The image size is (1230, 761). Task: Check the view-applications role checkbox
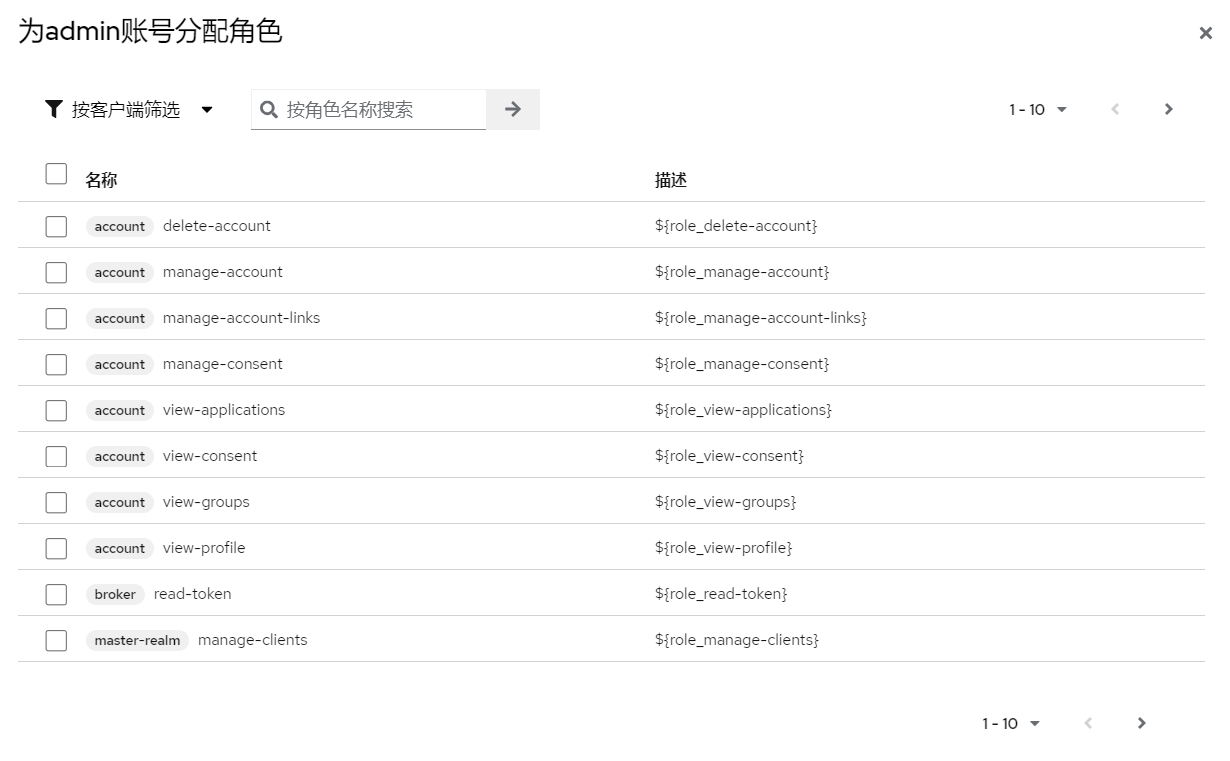click(56, 410)
